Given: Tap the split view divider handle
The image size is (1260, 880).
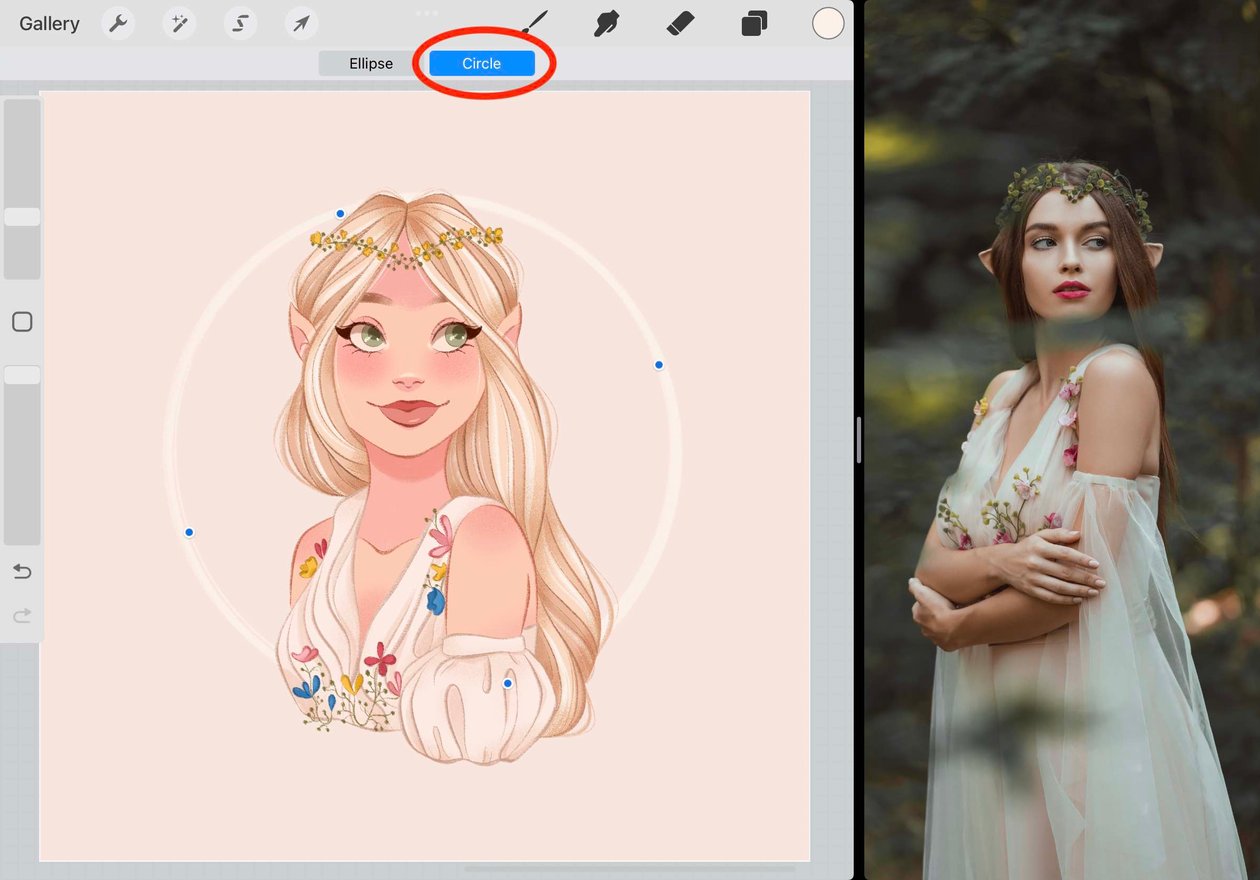Looking at the screenshot, I should [x=859, y=440].
